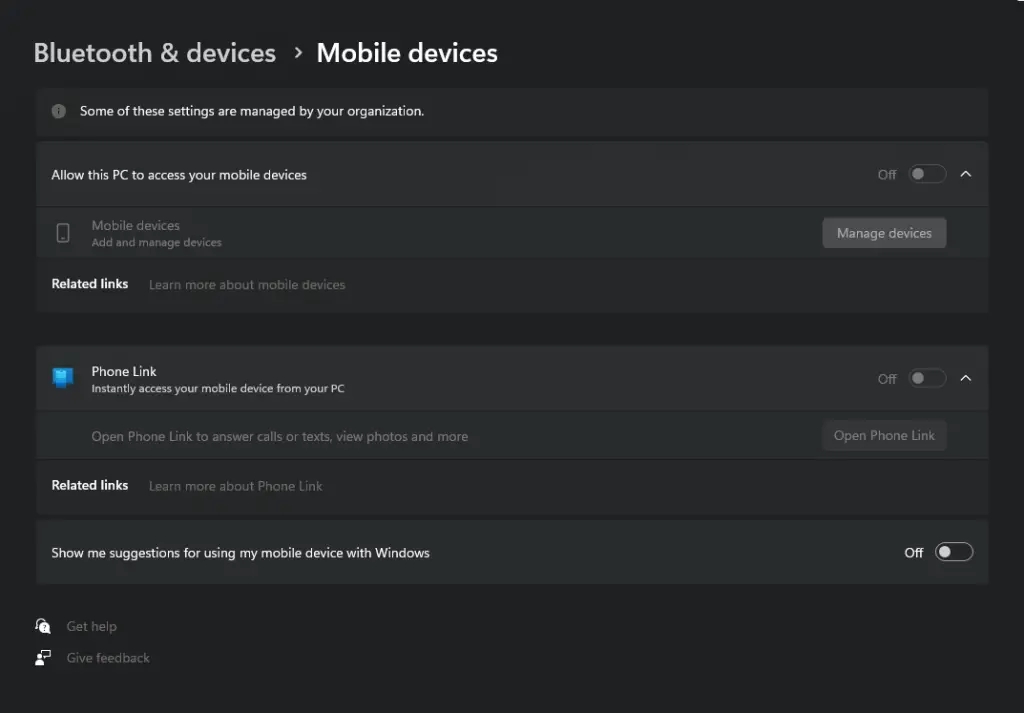Collapse the Phone Link section chevron
Image resolution: width=1024 pixels, height=713 pixels.
tap(965, 379)
